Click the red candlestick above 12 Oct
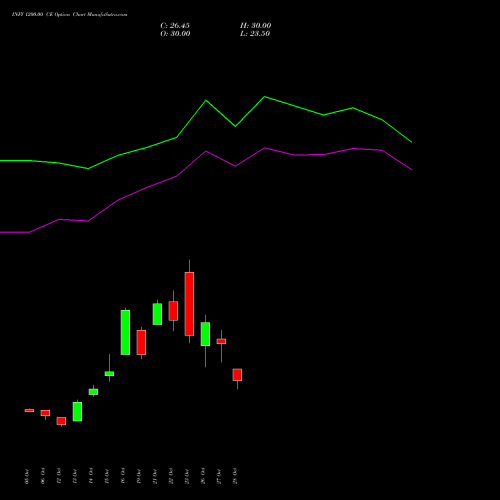500x500 pixels. 61,421
